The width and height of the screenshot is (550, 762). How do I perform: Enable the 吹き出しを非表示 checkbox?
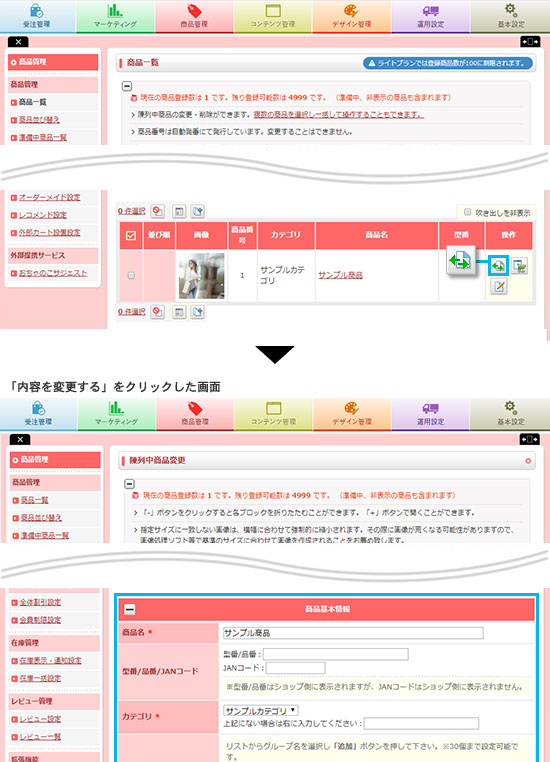coord(467,212)
